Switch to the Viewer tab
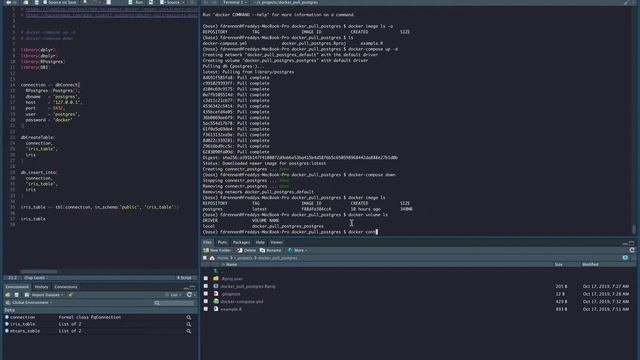 (276, 242)
